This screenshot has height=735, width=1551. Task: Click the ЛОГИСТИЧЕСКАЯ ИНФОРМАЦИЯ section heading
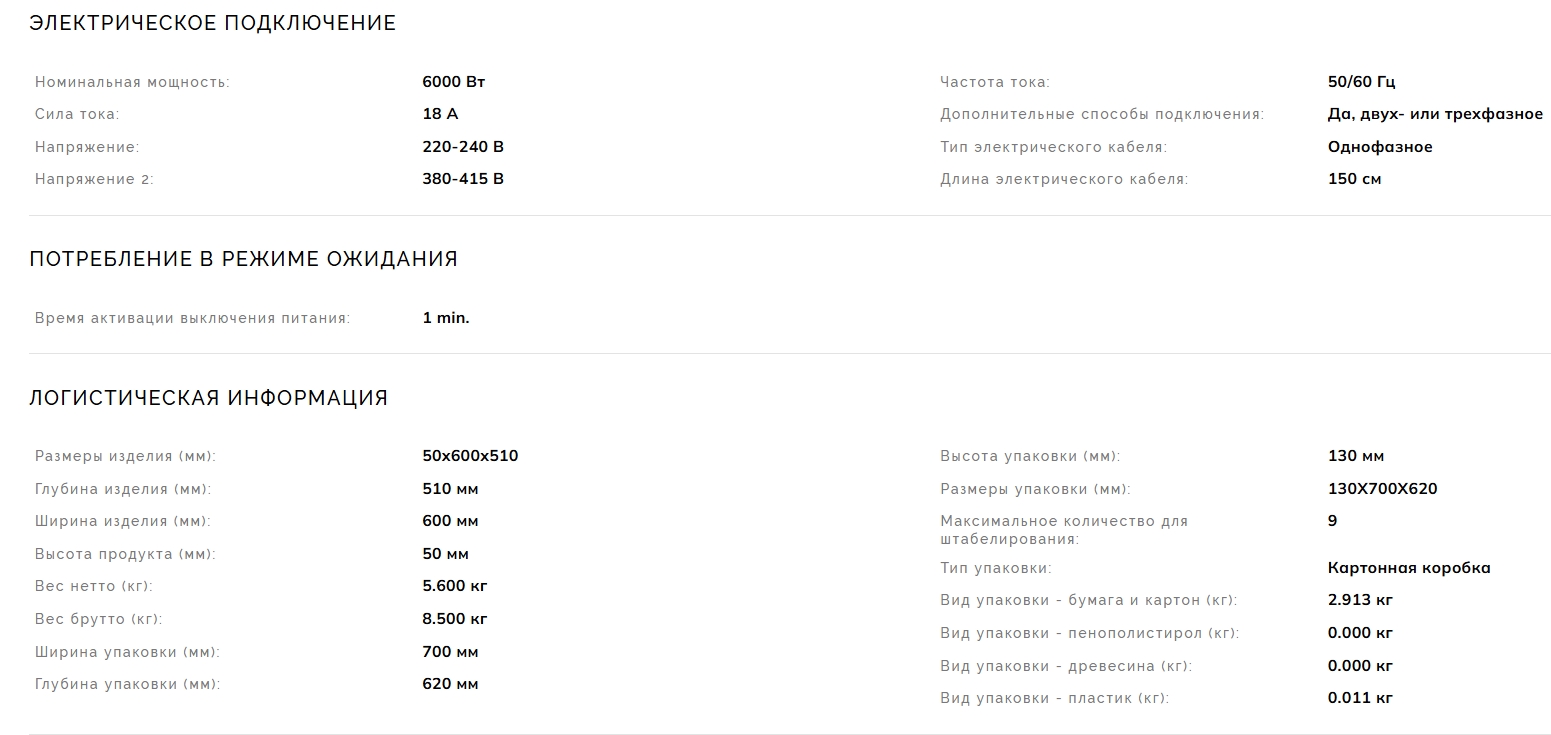pos(208,398)
